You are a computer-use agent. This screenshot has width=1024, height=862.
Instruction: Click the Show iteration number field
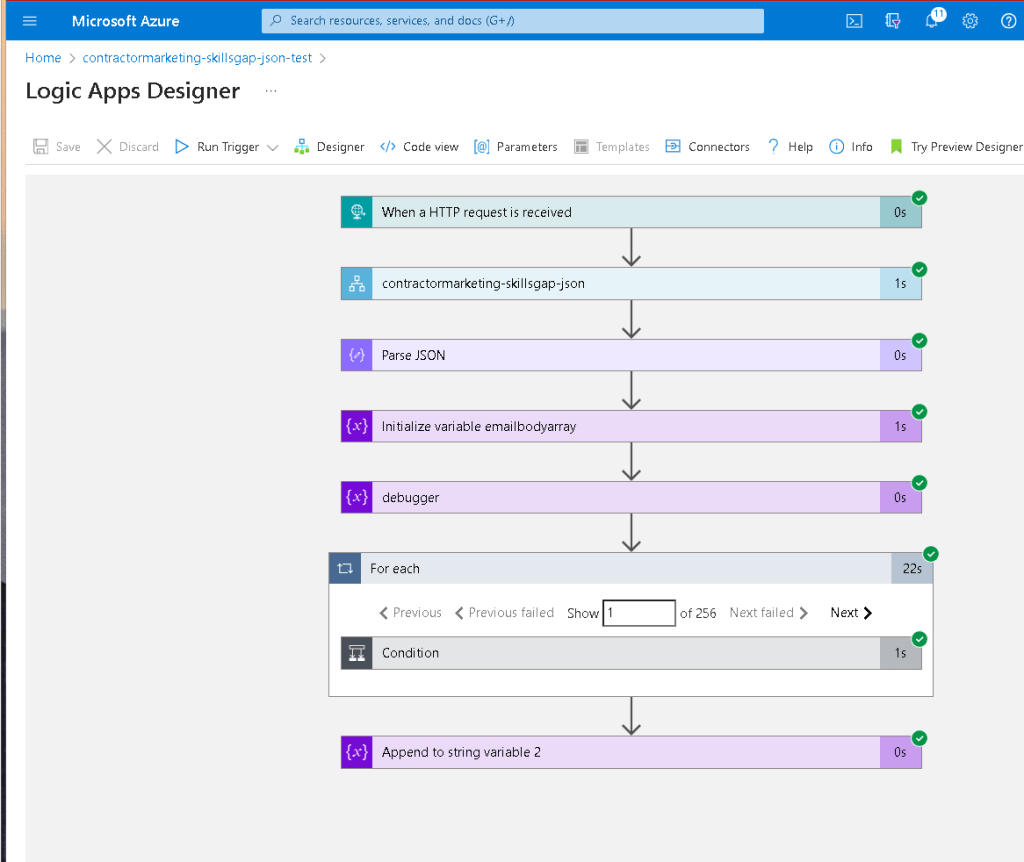pyautogui.click(x=639, y=613)
